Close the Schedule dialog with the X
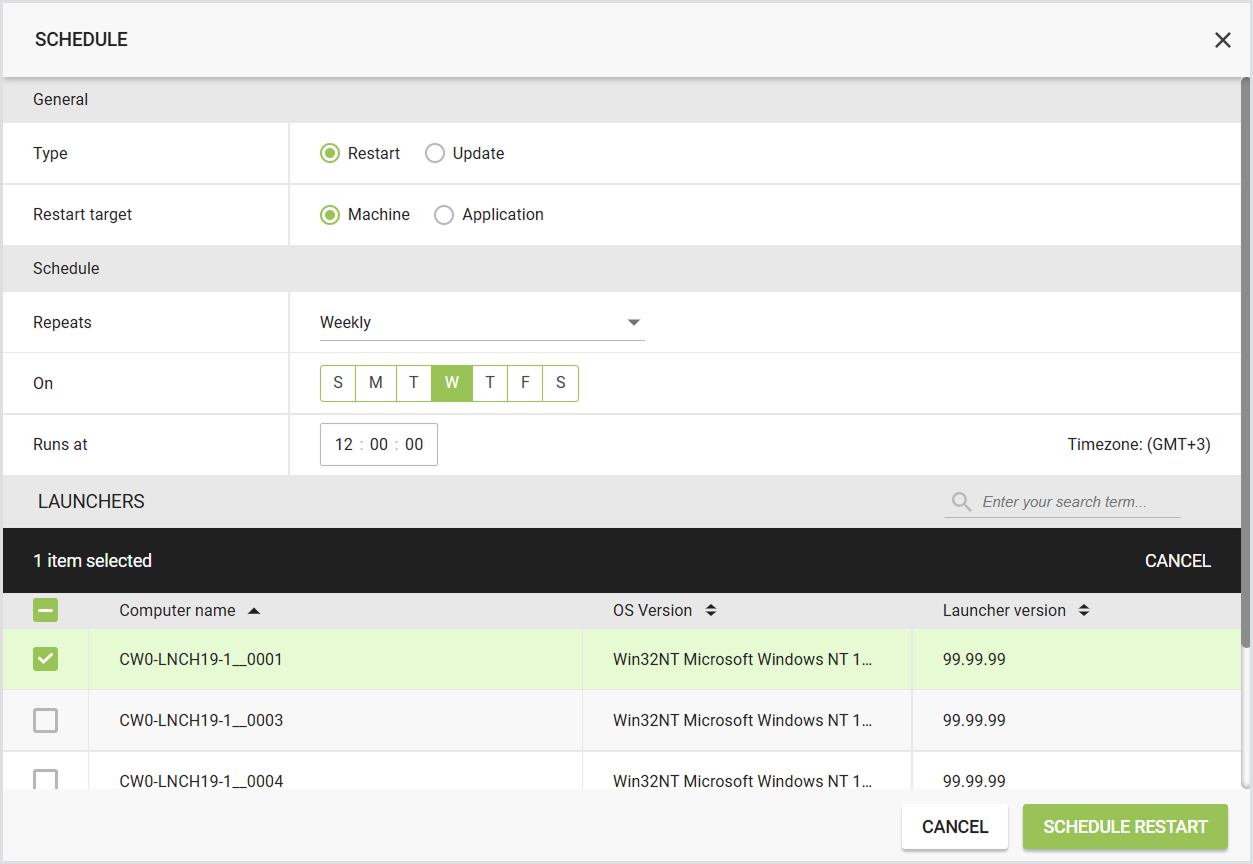This screenshot has height=864, width=1253. 1222,40
